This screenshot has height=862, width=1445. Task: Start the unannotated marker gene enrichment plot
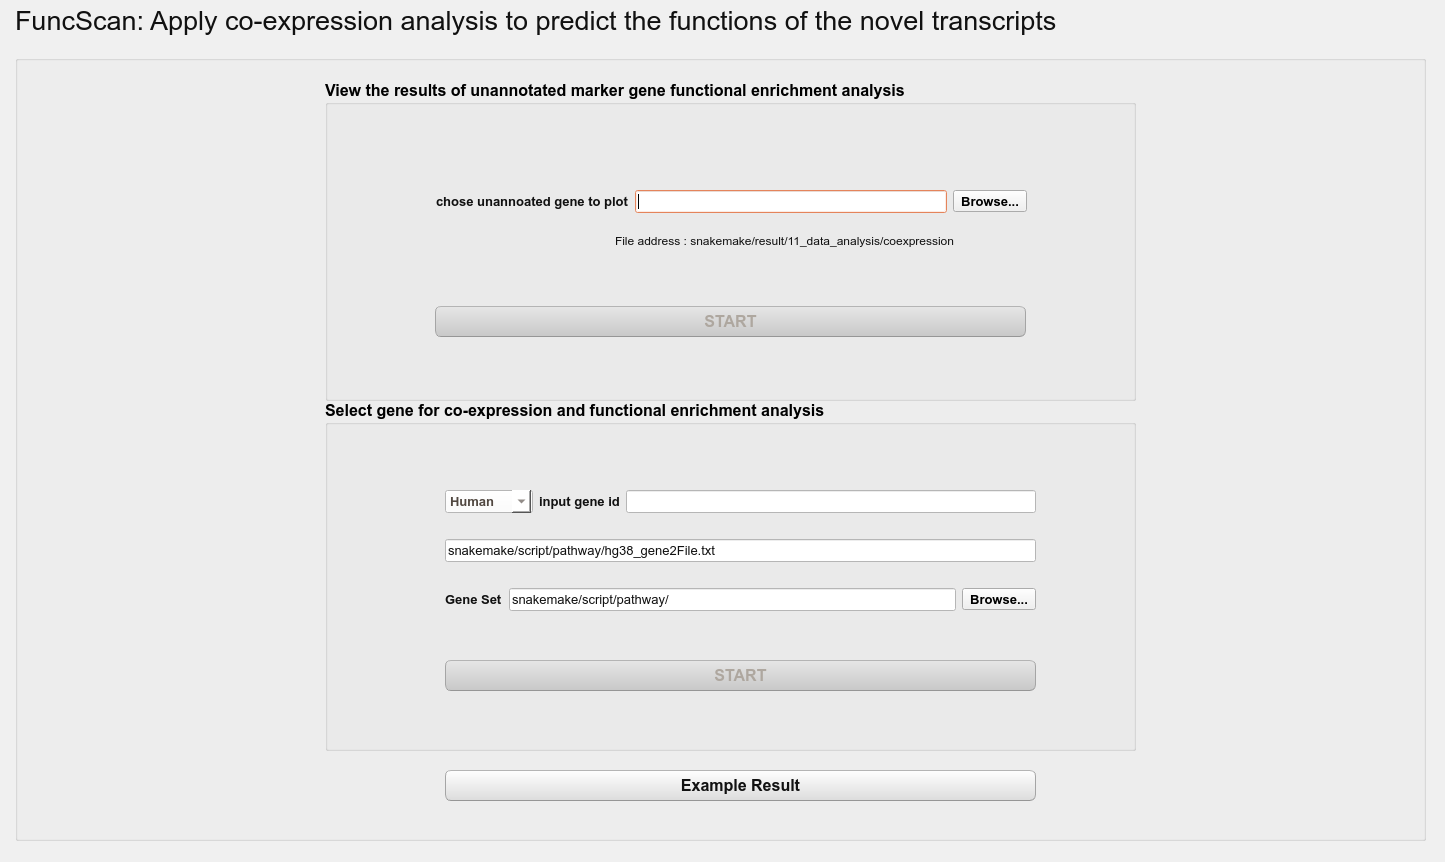730,322
